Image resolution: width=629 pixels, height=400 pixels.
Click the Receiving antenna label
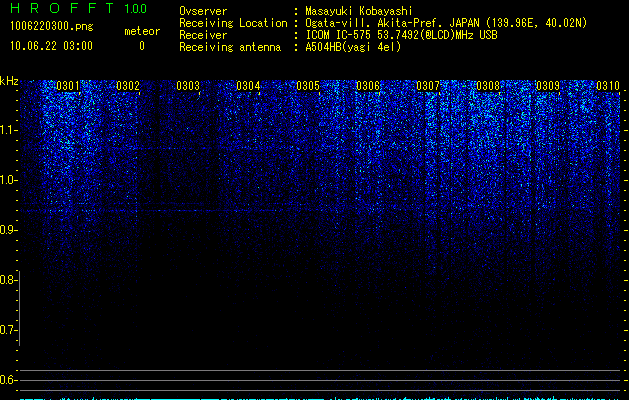tap(230, 47)
